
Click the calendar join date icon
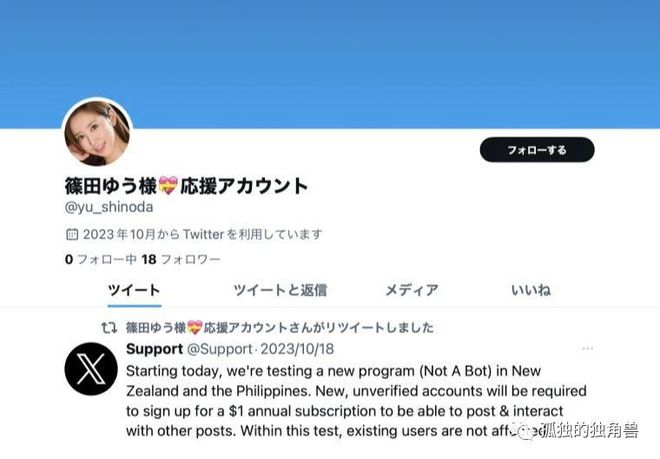pyautogui.click(x=72, y=234)
